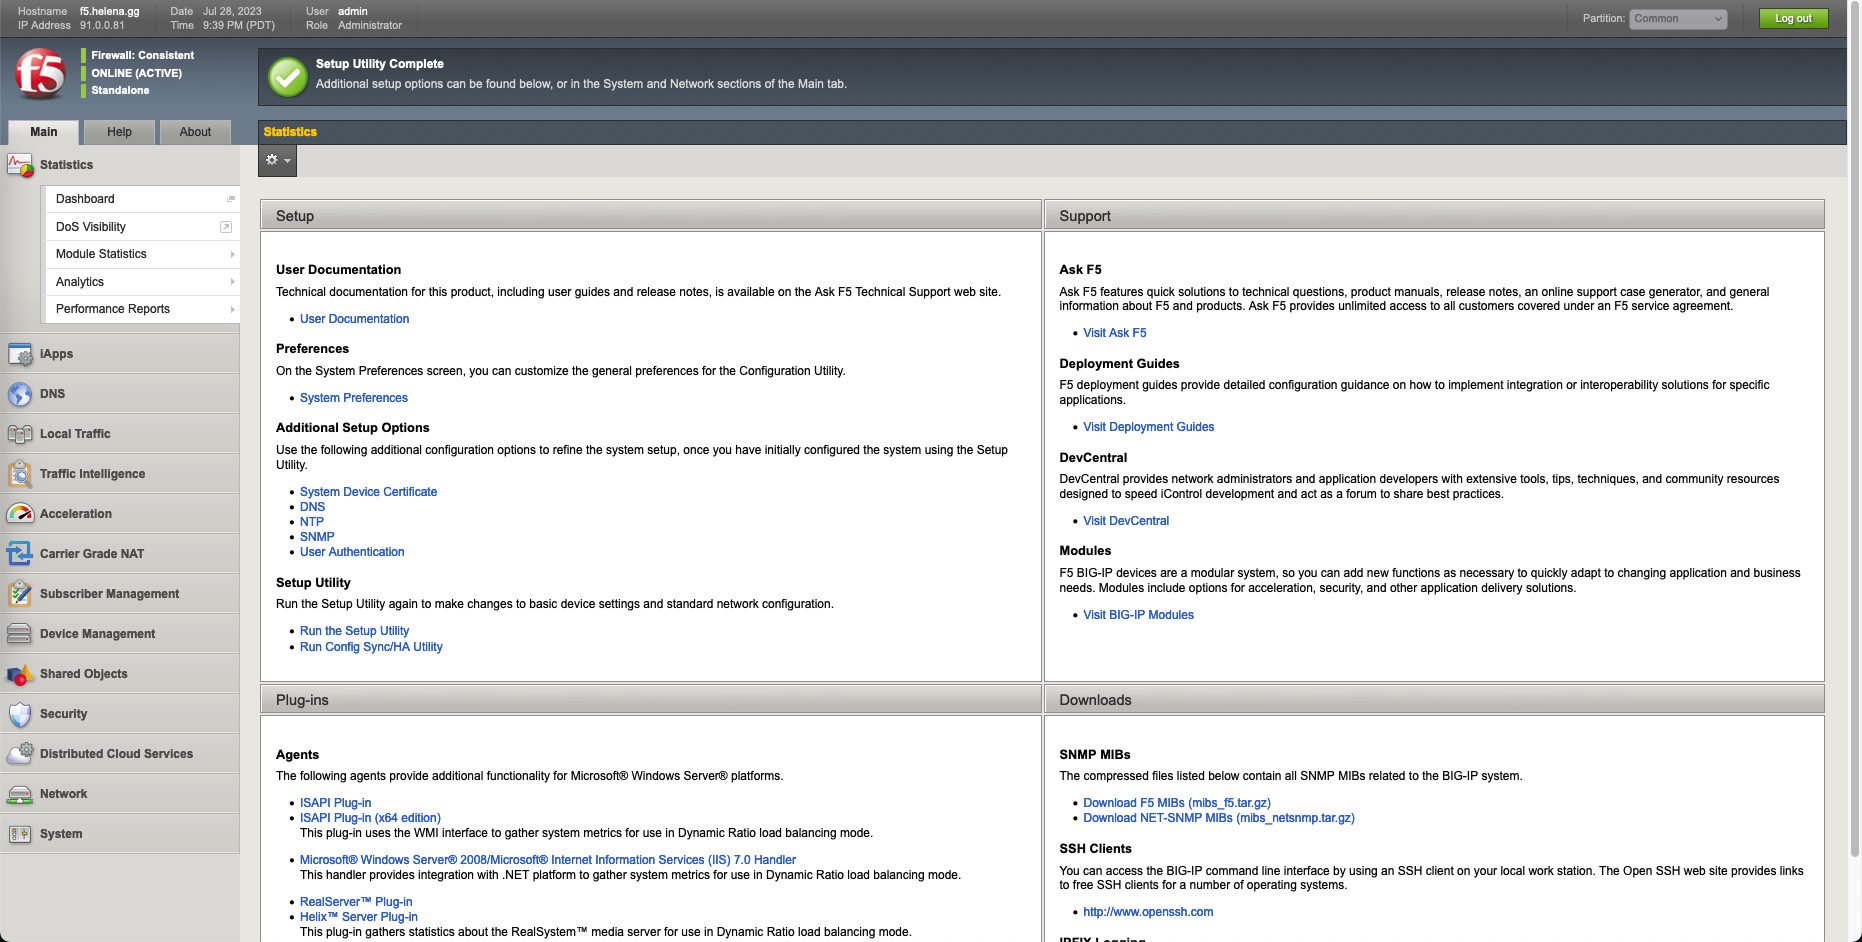1862x942 pixels.
Task: Open the System Device Certificate link
Action: coord(368,492)
